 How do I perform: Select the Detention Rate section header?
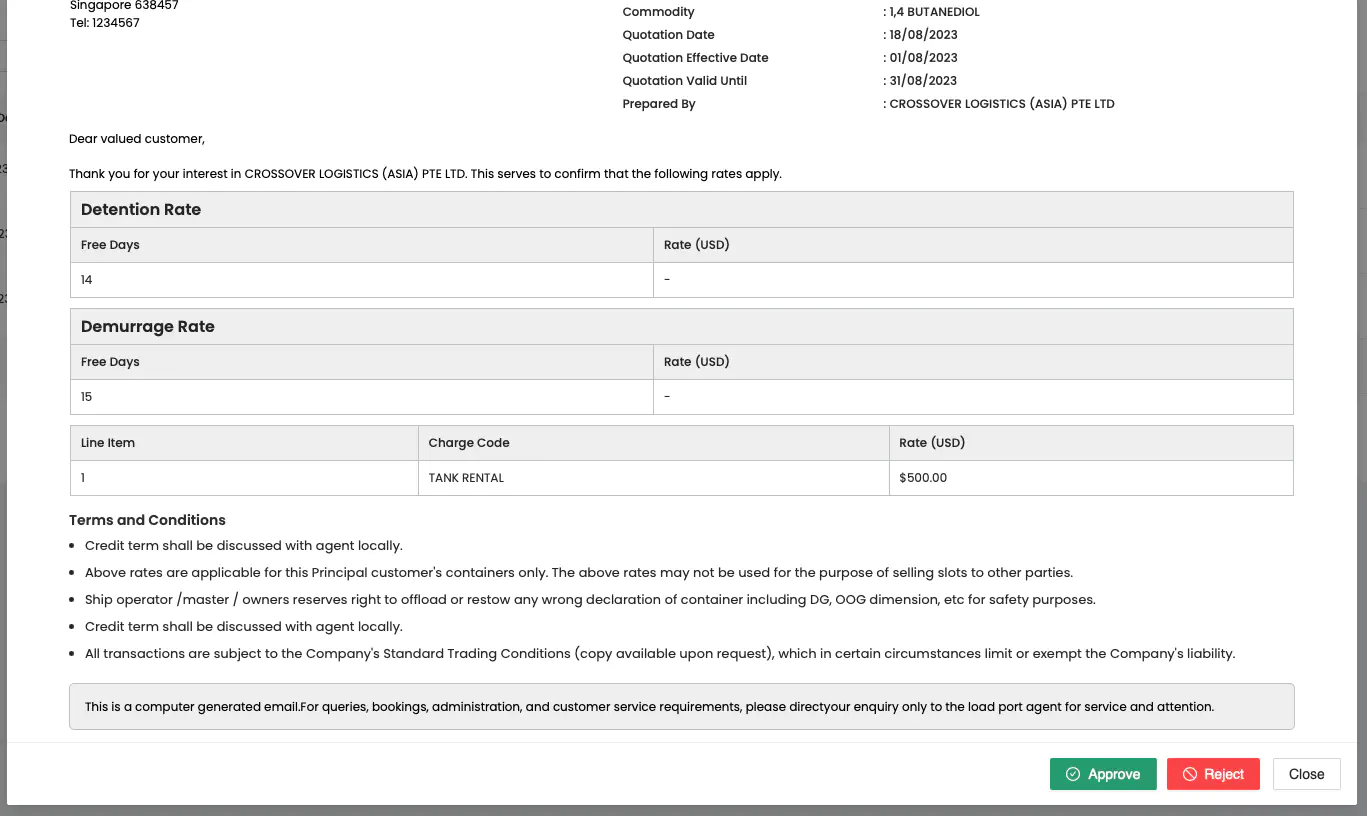pos(141,210)
